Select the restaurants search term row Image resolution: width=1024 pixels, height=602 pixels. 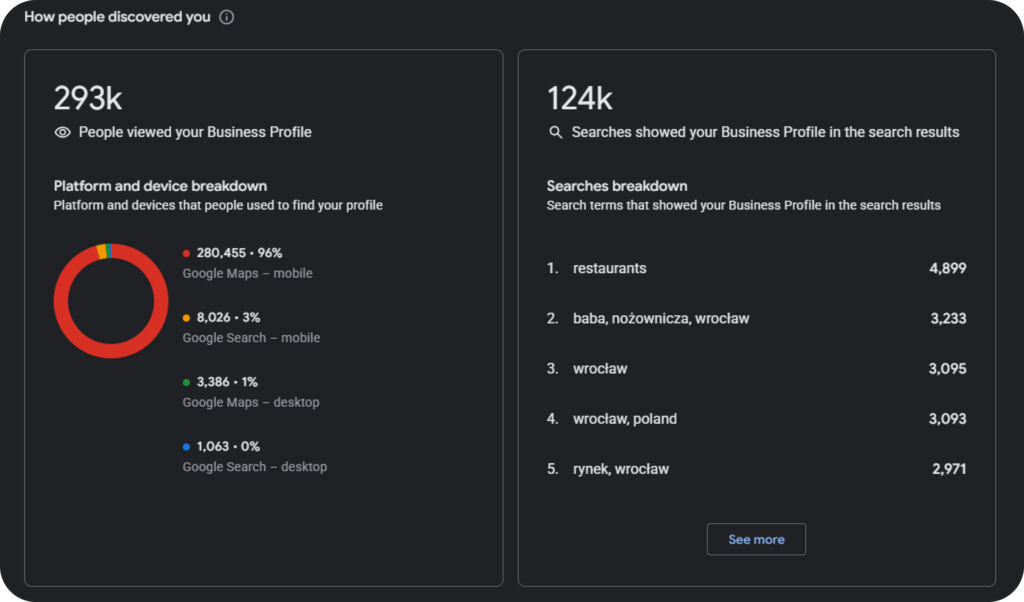tap(756, 268)
